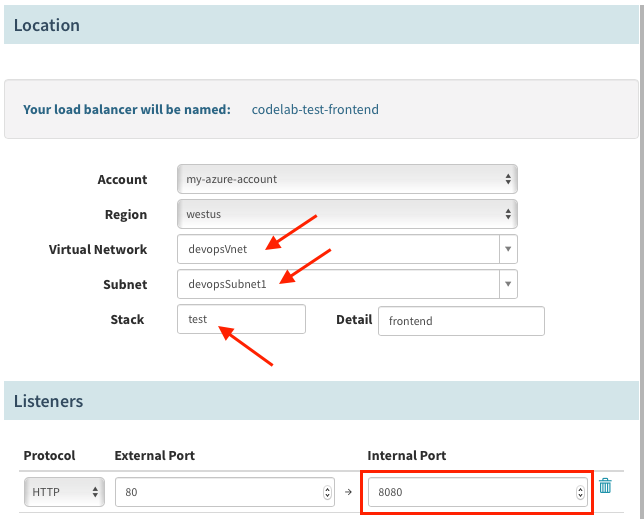Click the Virtual Network label
The height and width of the screenshot is (519, 644).
(98, 249)
